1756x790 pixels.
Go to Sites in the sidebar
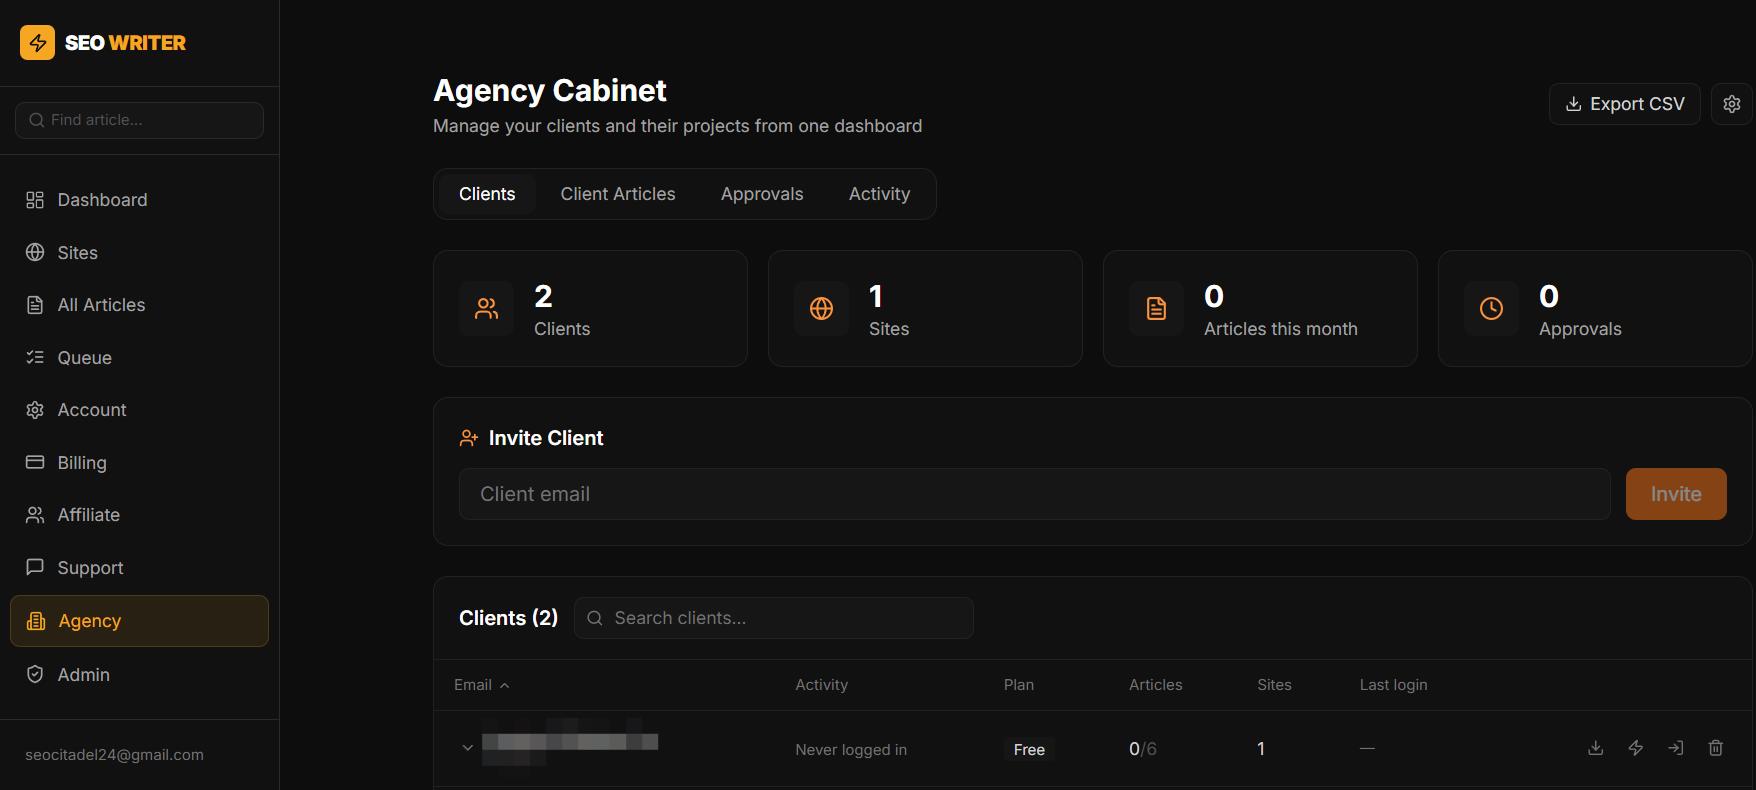(139, 253)
